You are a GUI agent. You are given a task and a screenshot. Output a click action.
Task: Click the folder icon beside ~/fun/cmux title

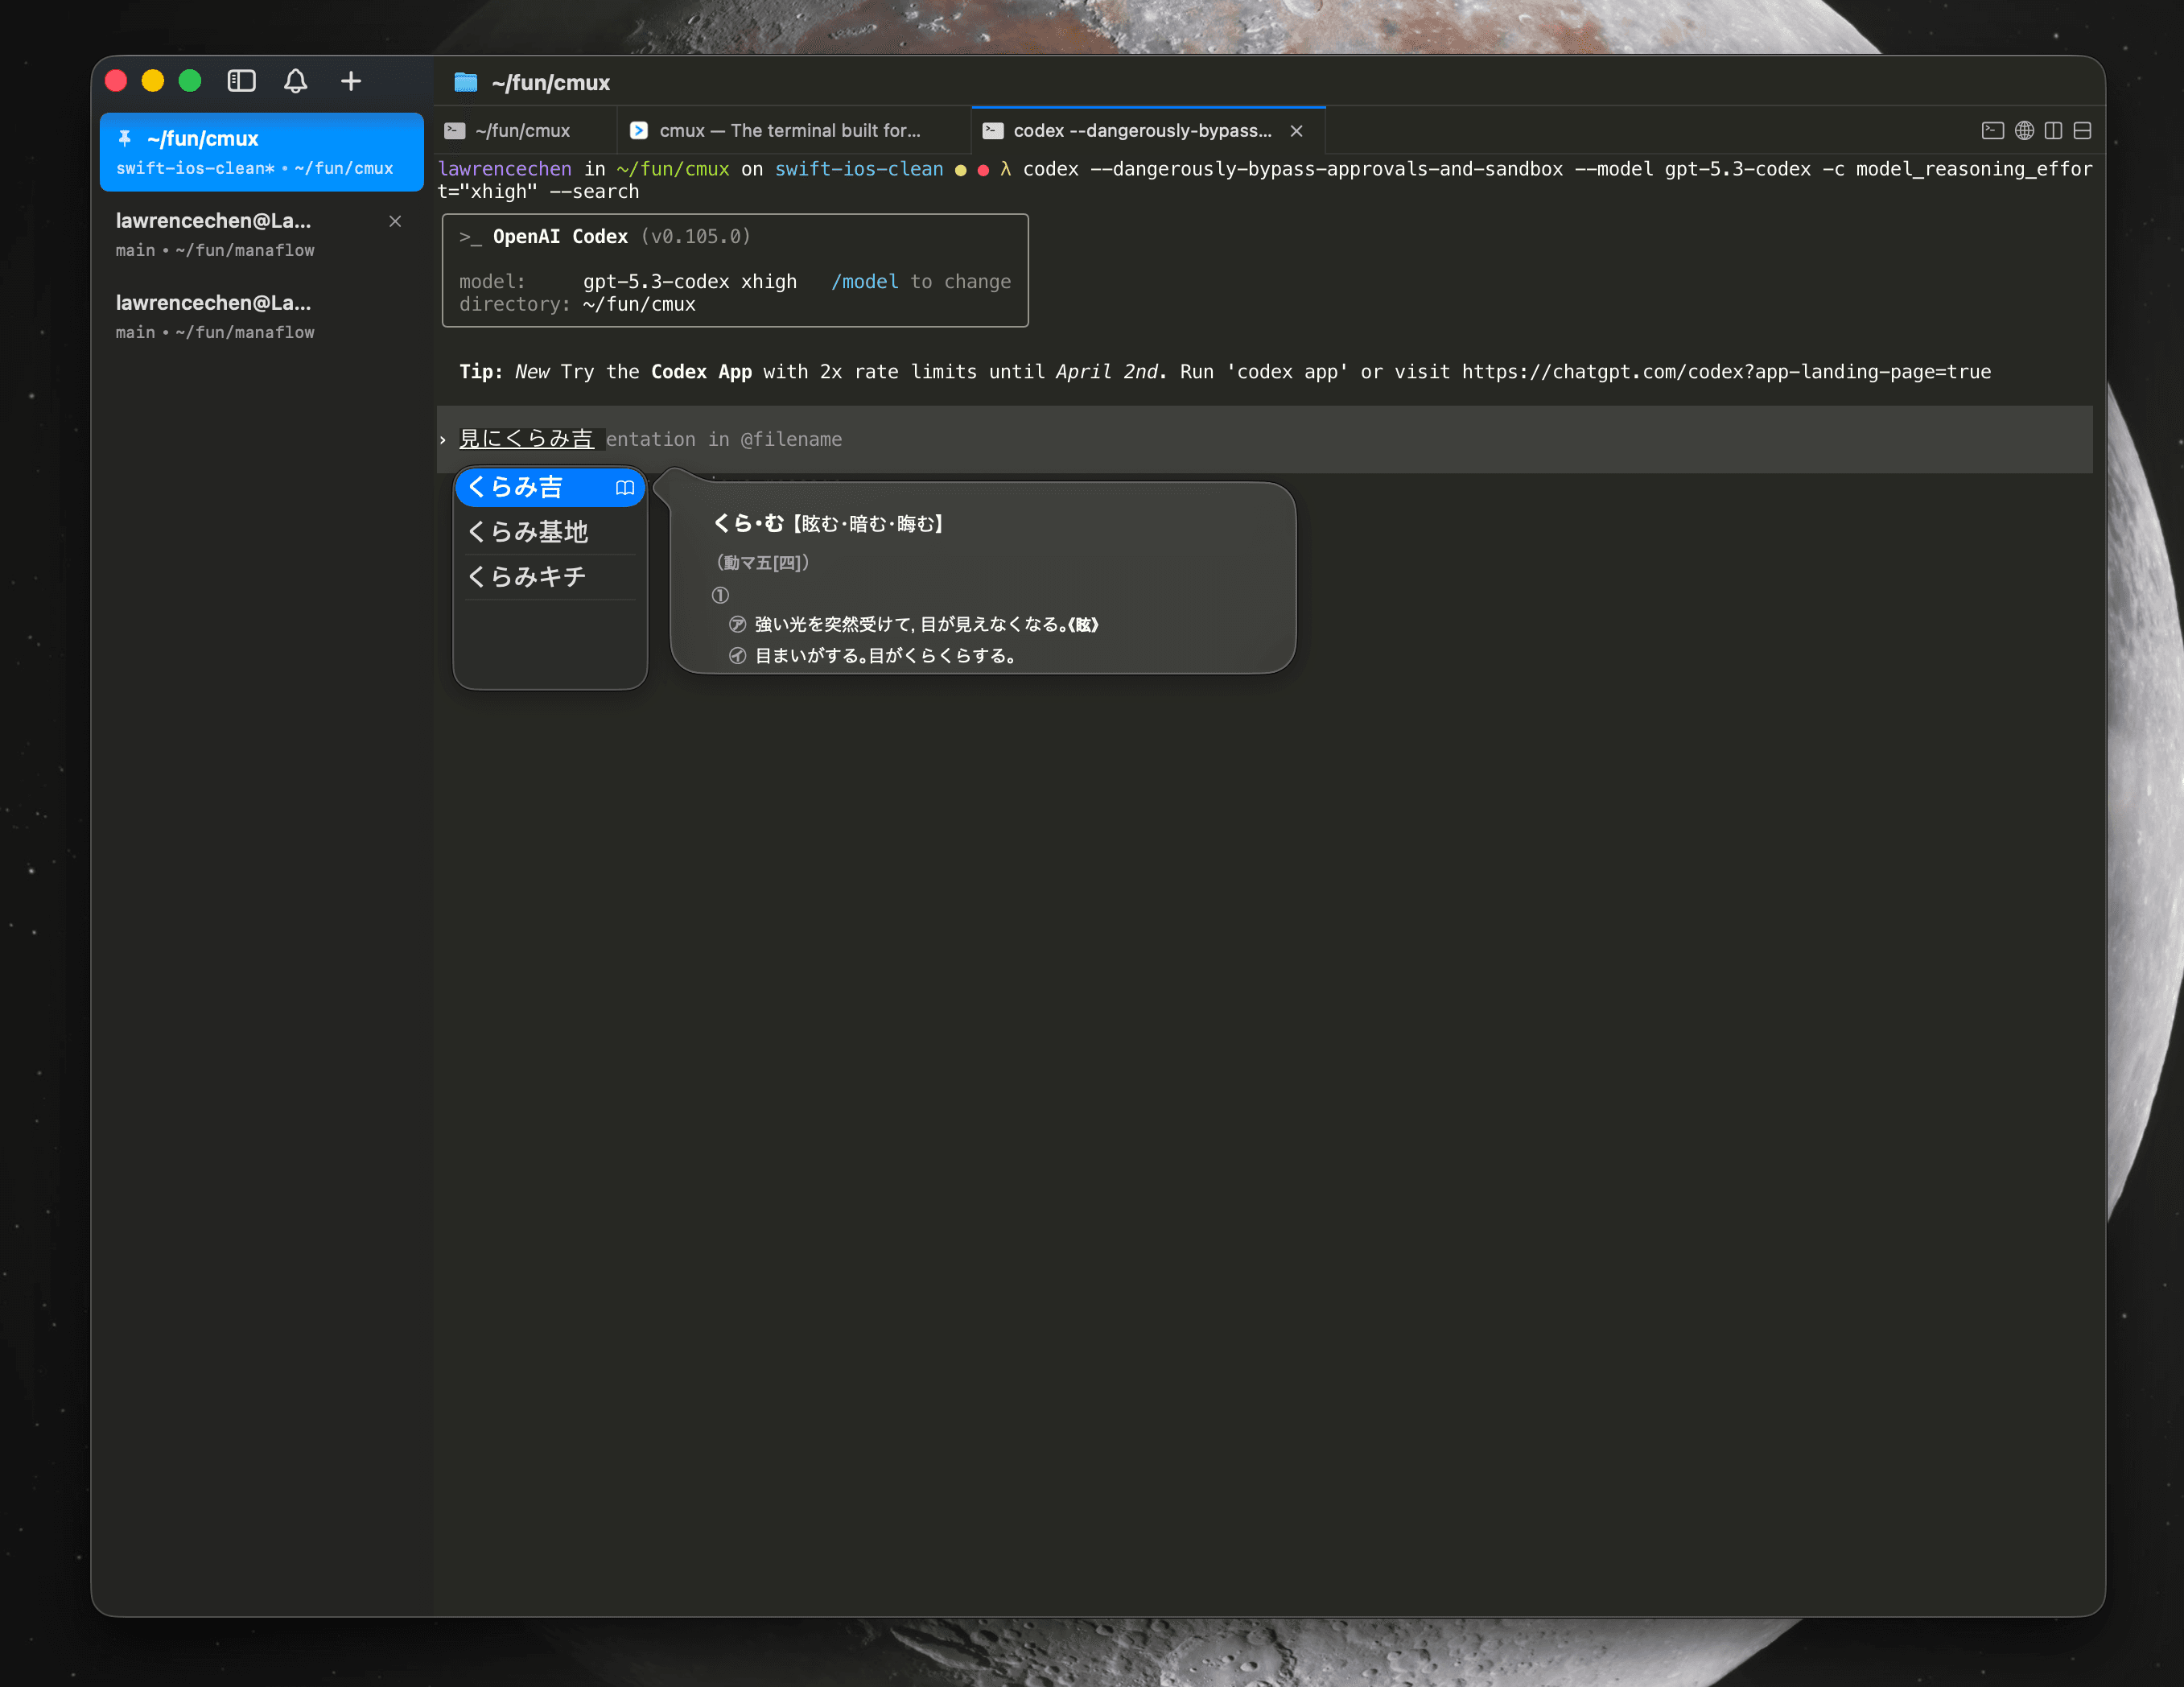(465, 82)
